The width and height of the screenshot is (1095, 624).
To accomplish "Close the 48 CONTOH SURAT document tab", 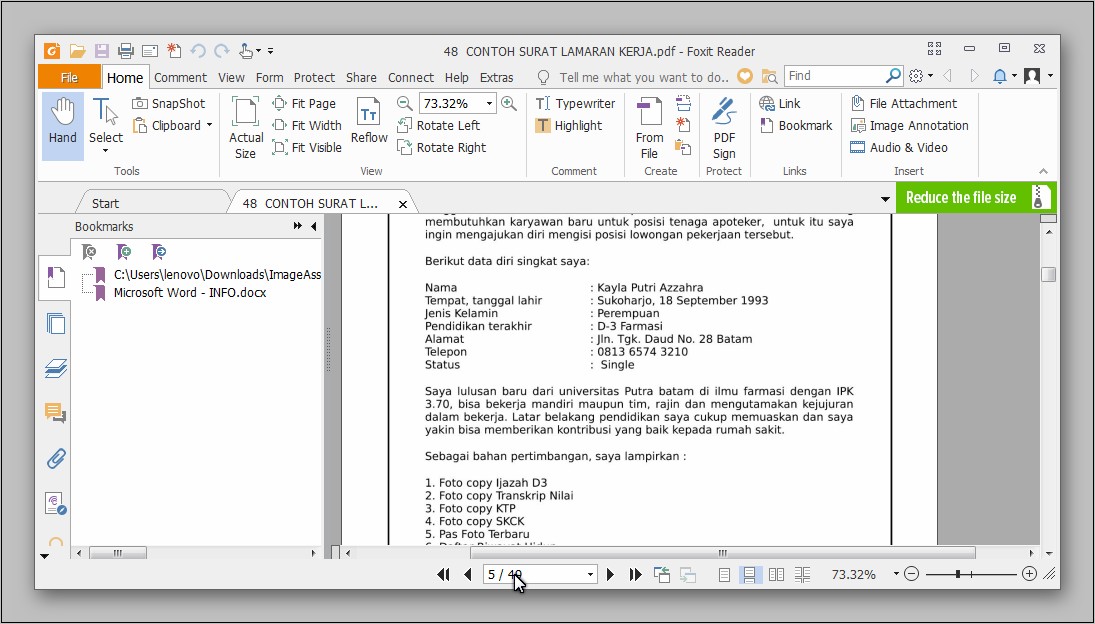I will [x=403, y=204].
